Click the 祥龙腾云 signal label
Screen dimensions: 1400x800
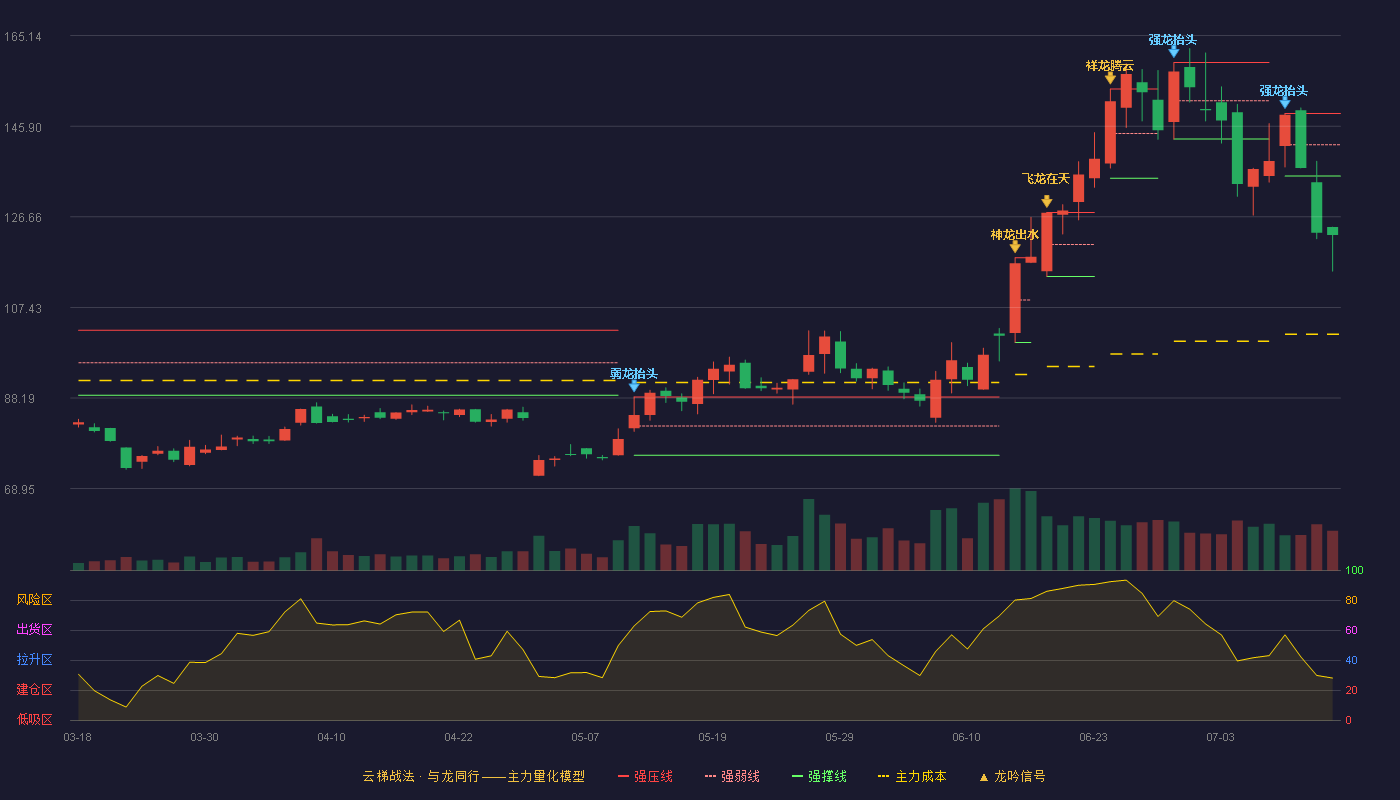pyautogui.click(x=1110, y=66)
